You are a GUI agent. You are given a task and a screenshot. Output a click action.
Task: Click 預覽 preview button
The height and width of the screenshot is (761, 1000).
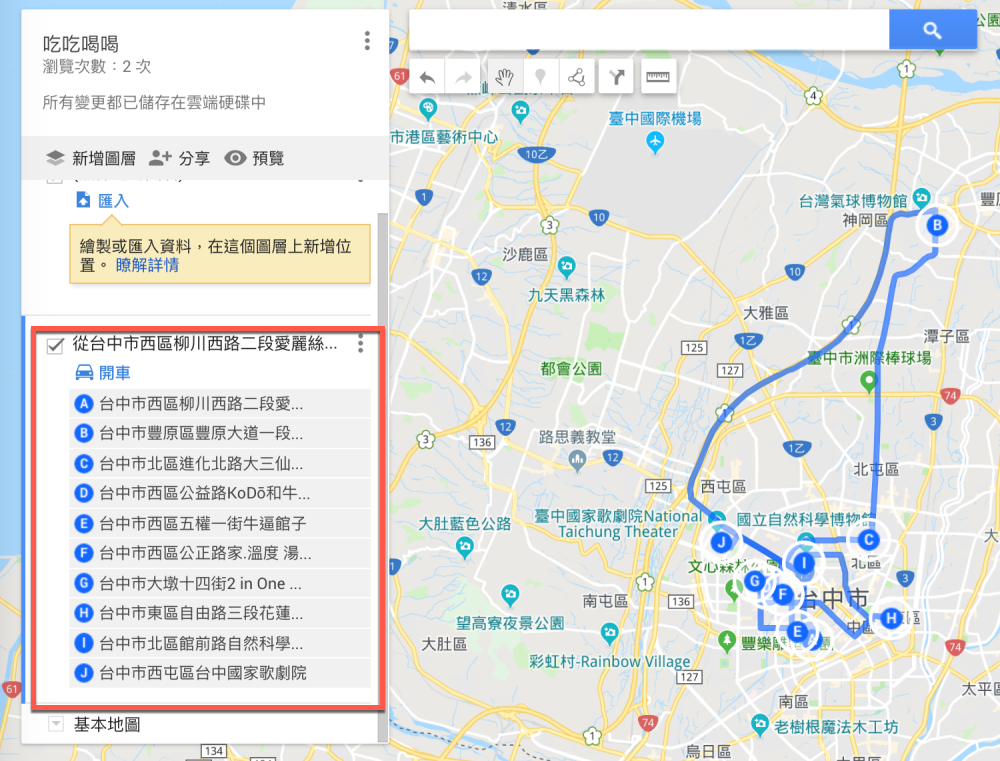click(x=254, y=158)
